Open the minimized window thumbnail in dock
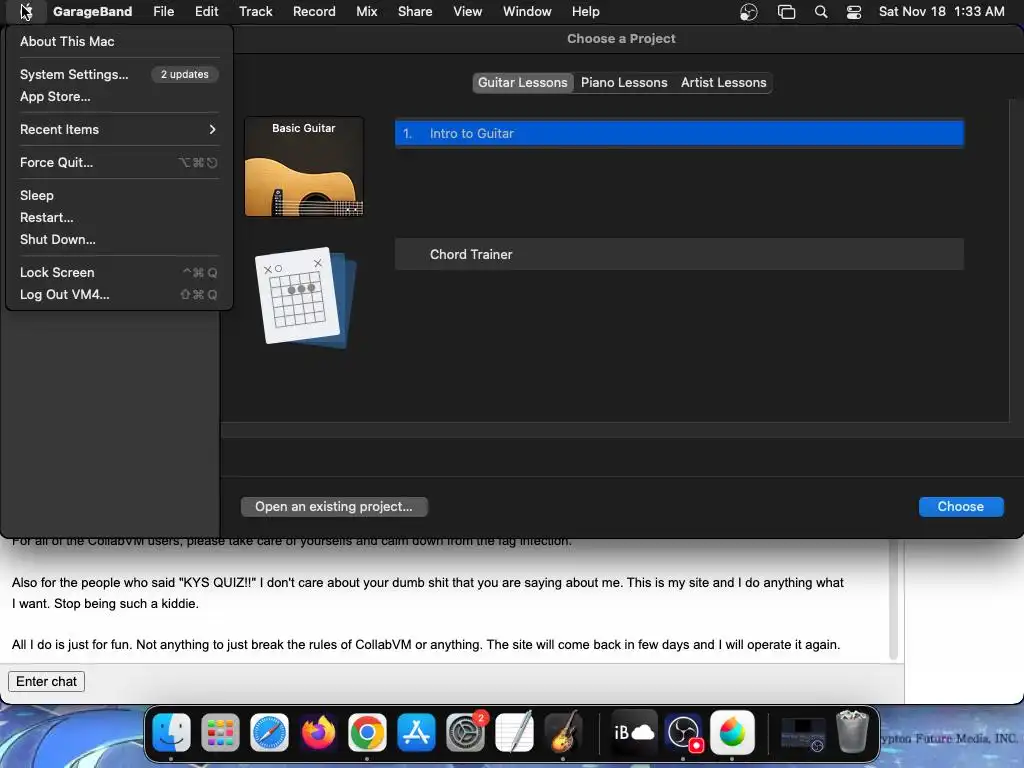 click(x=803, y=733)
